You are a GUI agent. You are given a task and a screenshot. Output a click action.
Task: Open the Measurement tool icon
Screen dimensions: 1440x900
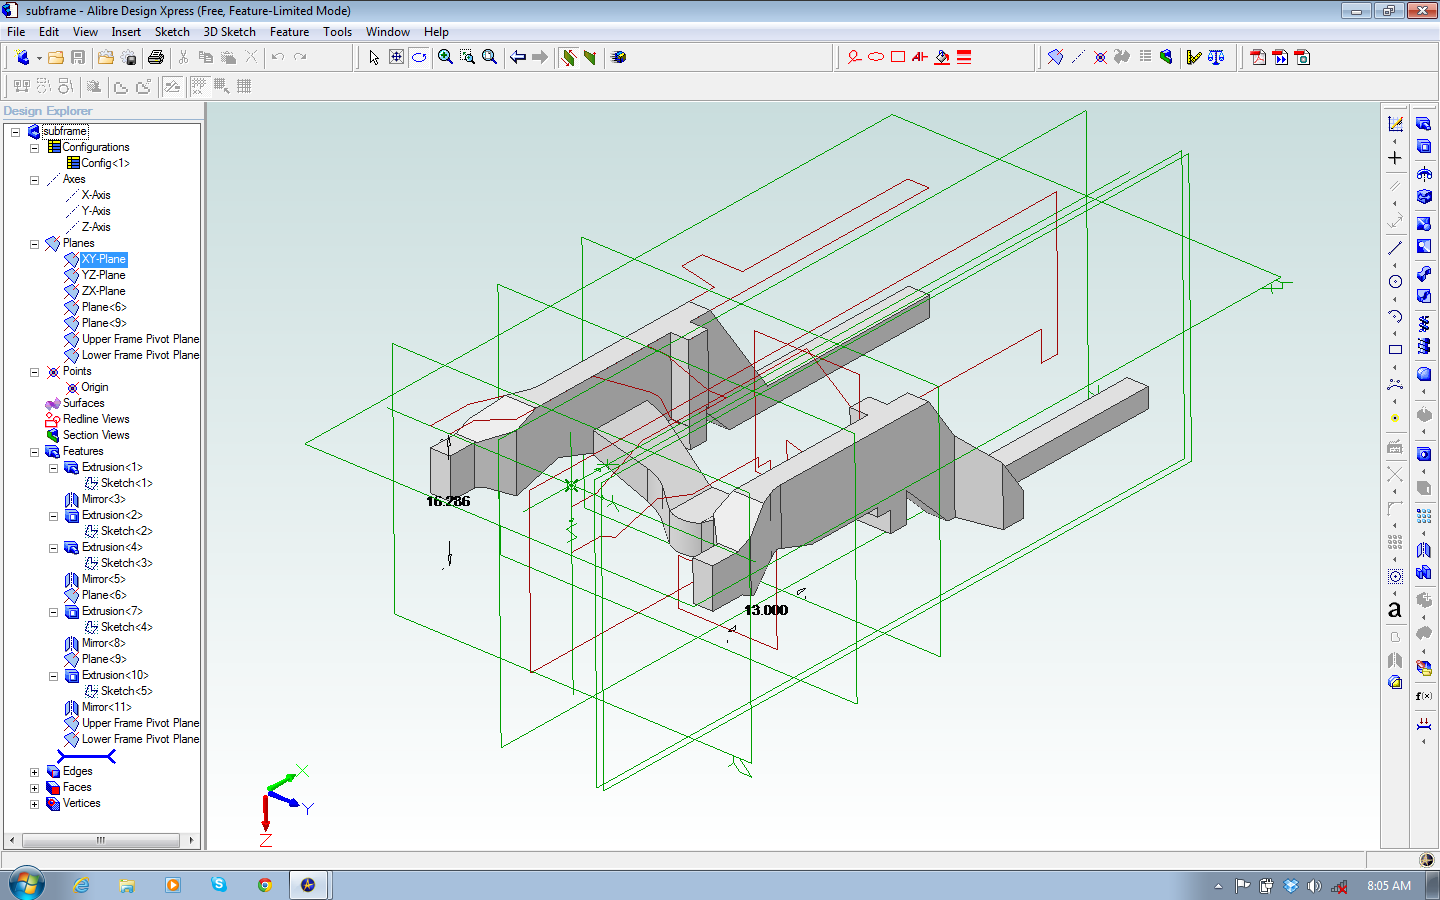[1193, 57]
